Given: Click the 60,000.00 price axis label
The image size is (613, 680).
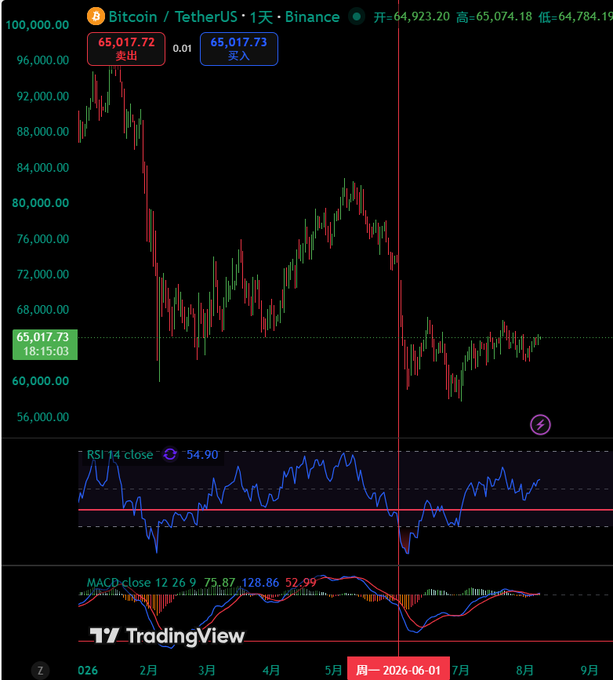Looking at the screenshot, I should coord(40,381).
